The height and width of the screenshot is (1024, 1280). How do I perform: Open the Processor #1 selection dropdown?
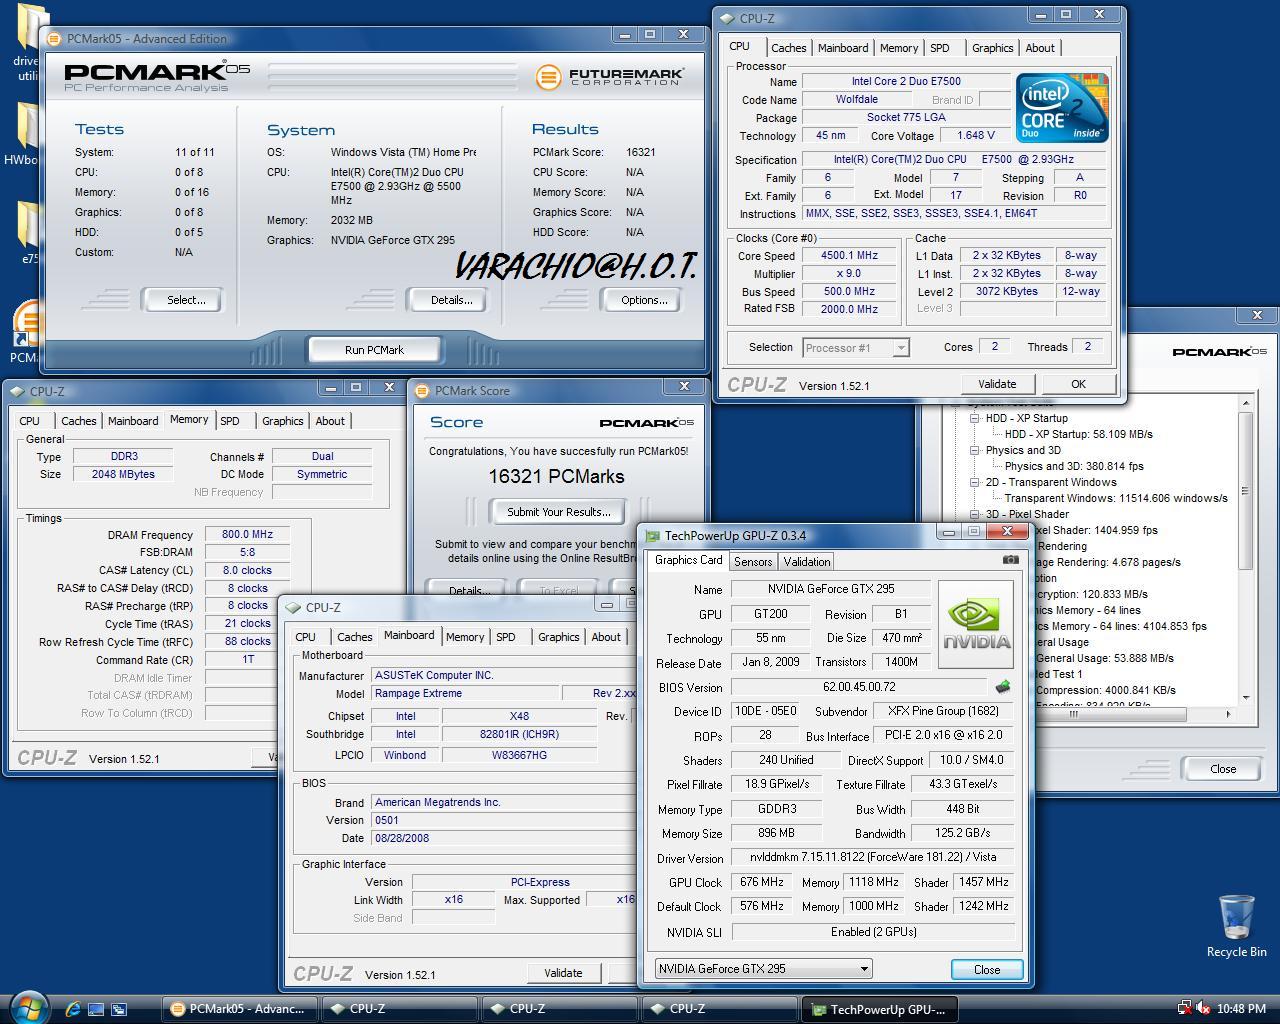[901, 347]
